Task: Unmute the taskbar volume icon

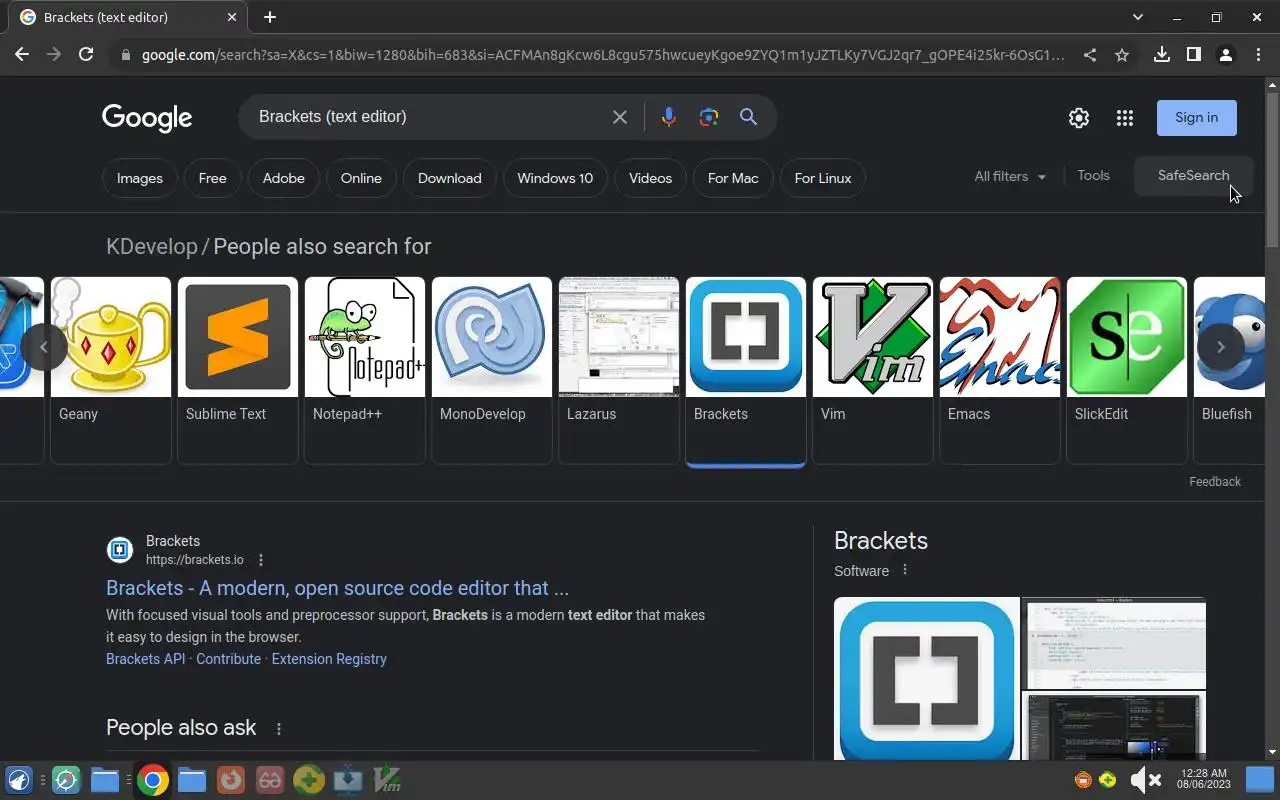Action: (1145, 780)
